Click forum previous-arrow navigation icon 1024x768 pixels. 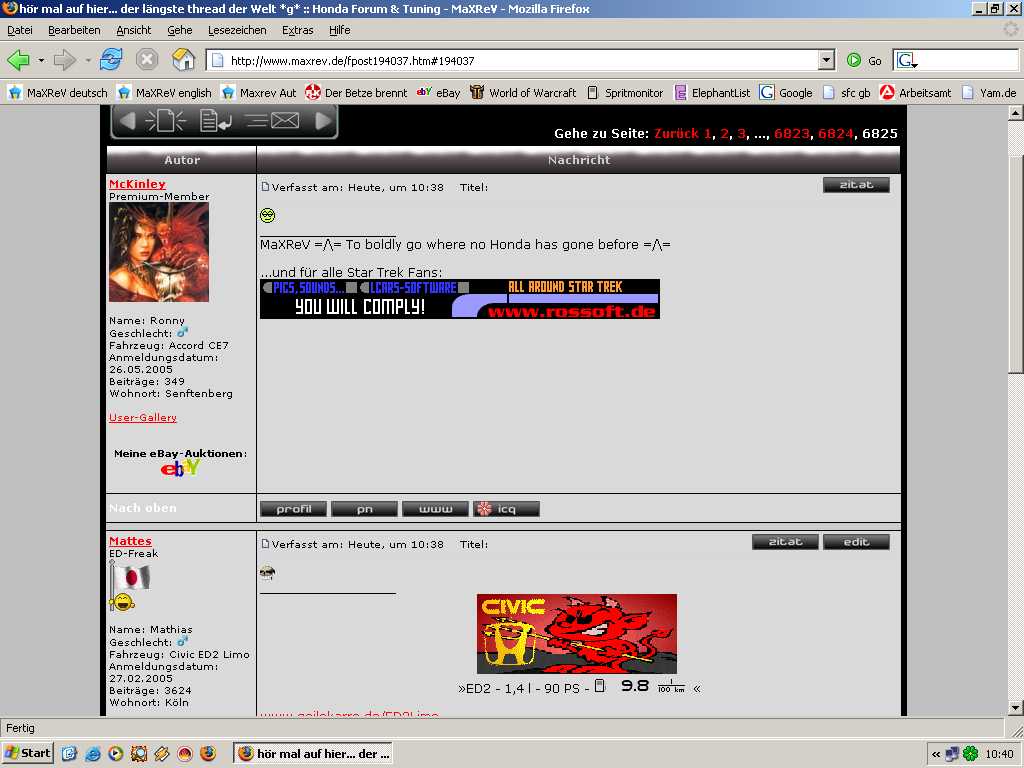126,121
